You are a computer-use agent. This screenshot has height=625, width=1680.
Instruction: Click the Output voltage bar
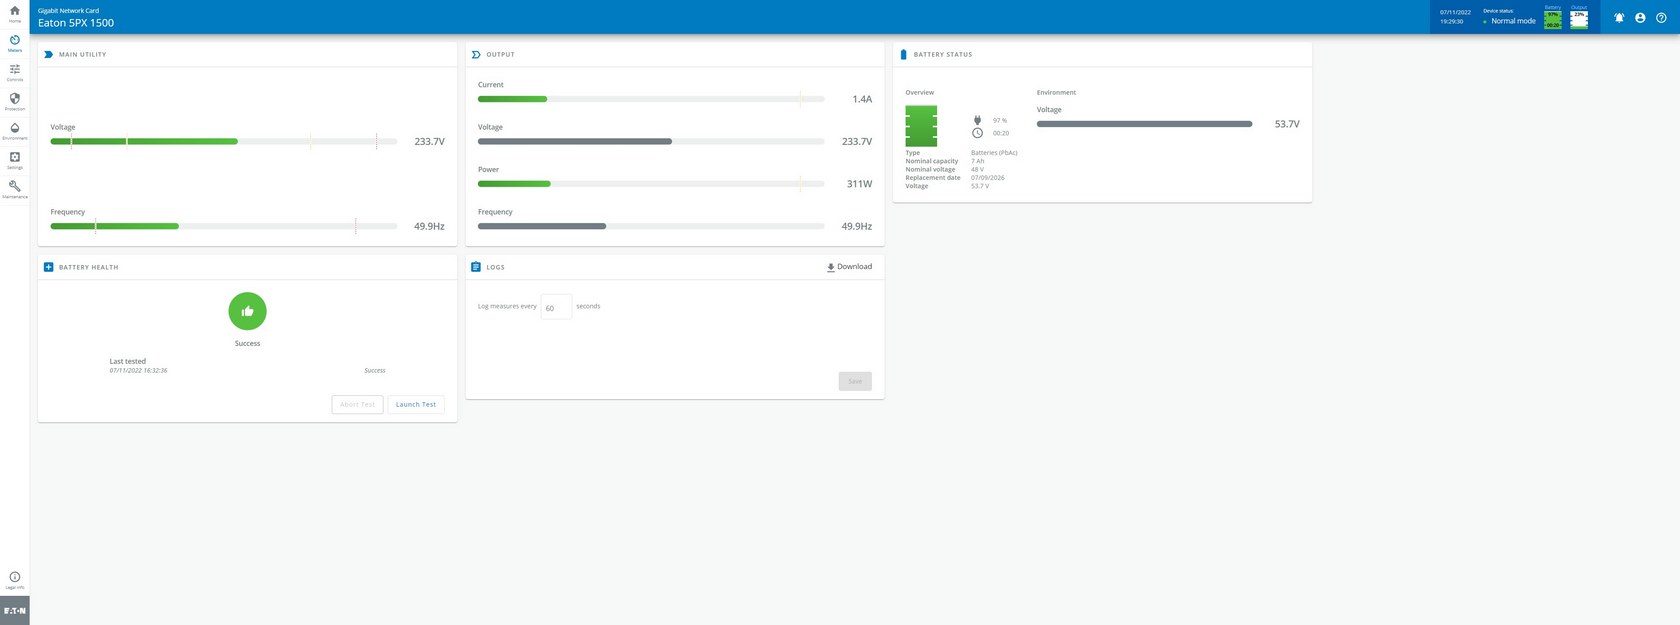[x=651, y=142]
